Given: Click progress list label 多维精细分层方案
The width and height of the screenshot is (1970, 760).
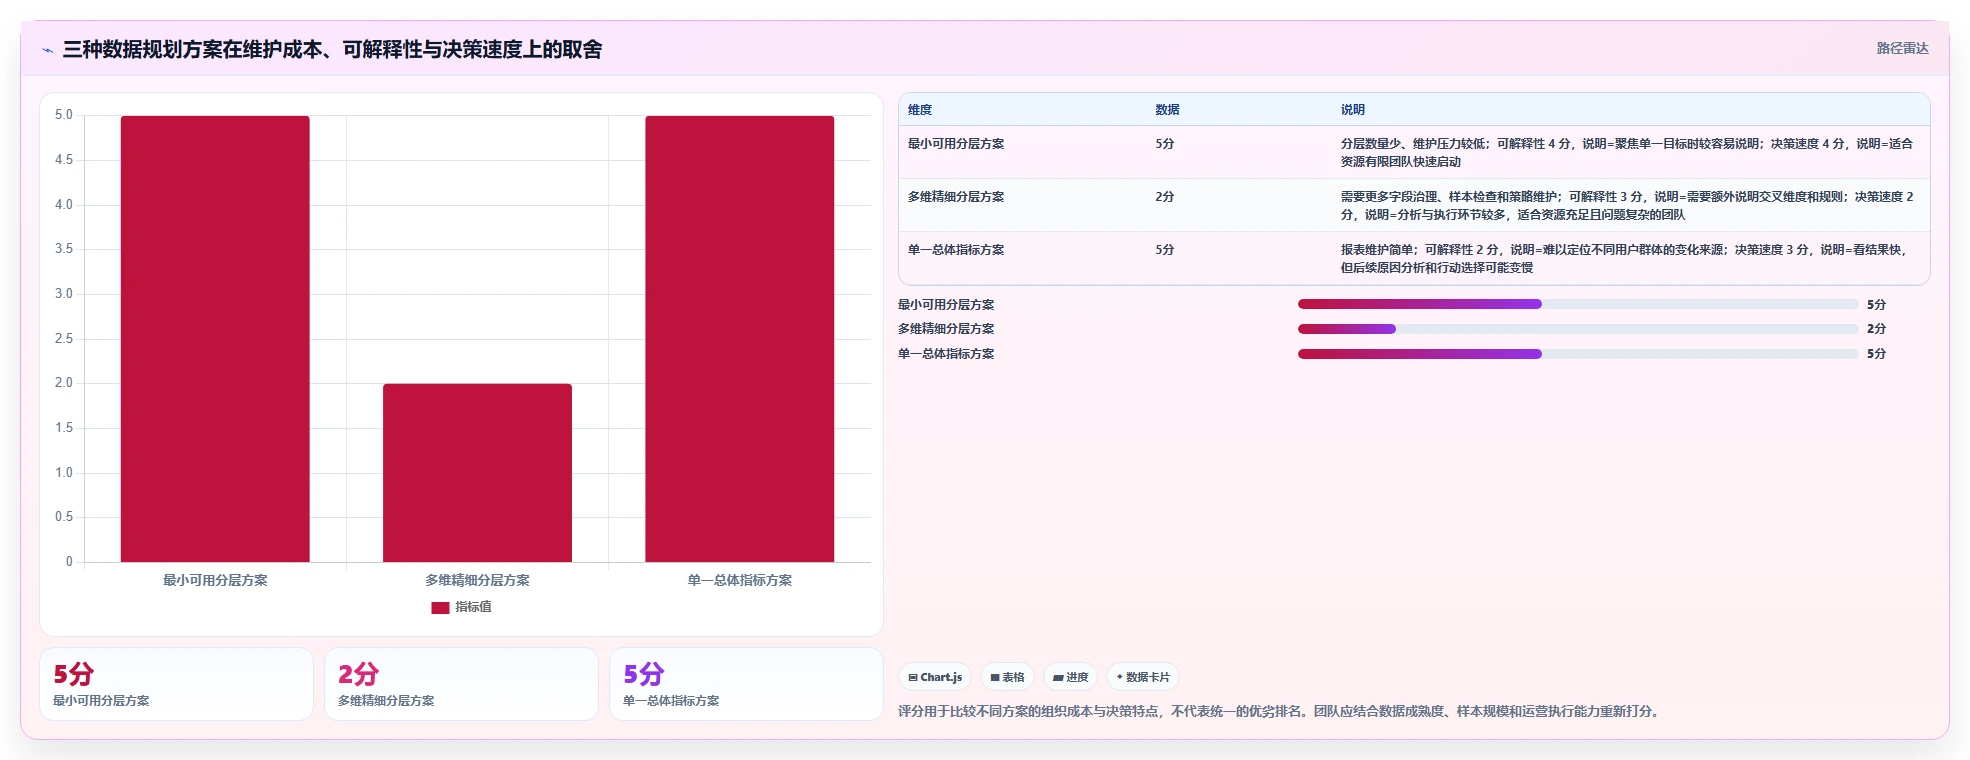Looking at the screenshot, I should [x=946, y=329].
